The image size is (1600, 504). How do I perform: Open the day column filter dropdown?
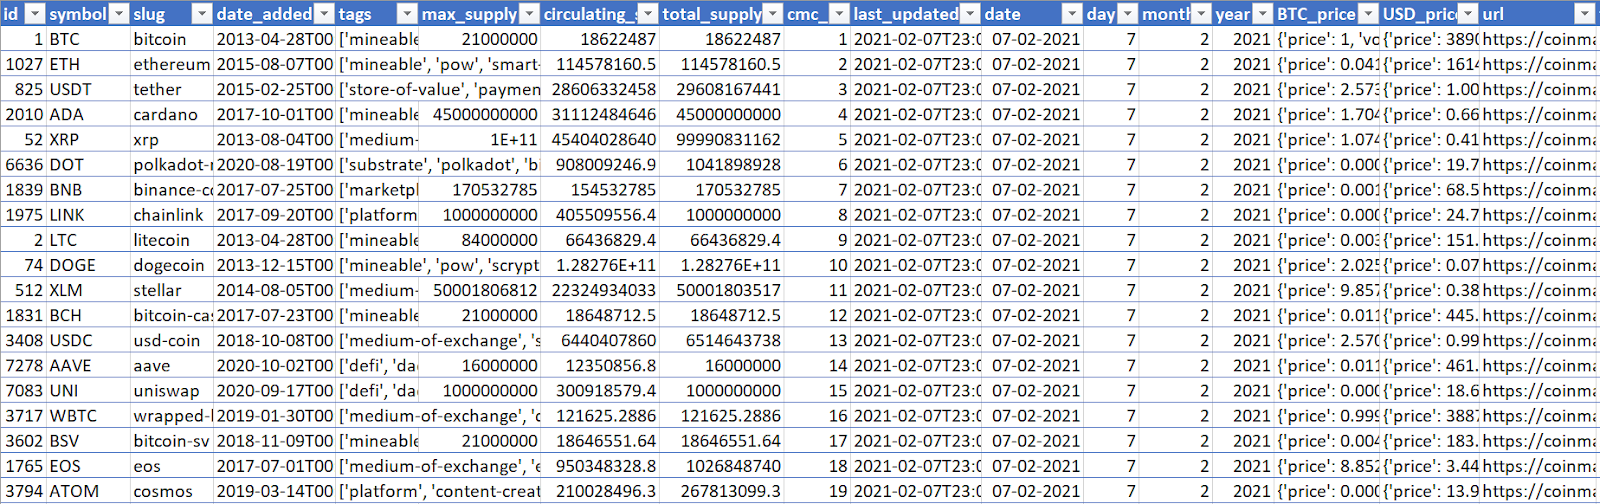[x=1127, y=14]
